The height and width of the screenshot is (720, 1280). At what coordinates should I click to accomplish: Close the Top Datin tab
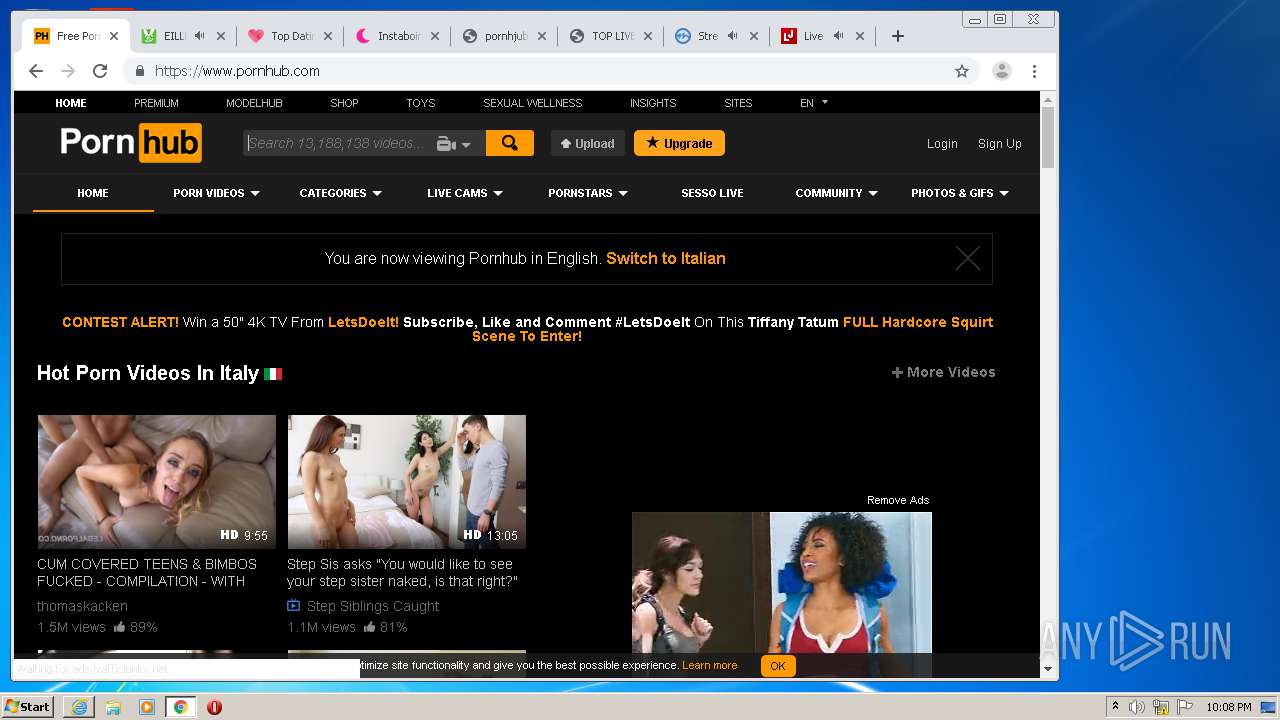328,36
